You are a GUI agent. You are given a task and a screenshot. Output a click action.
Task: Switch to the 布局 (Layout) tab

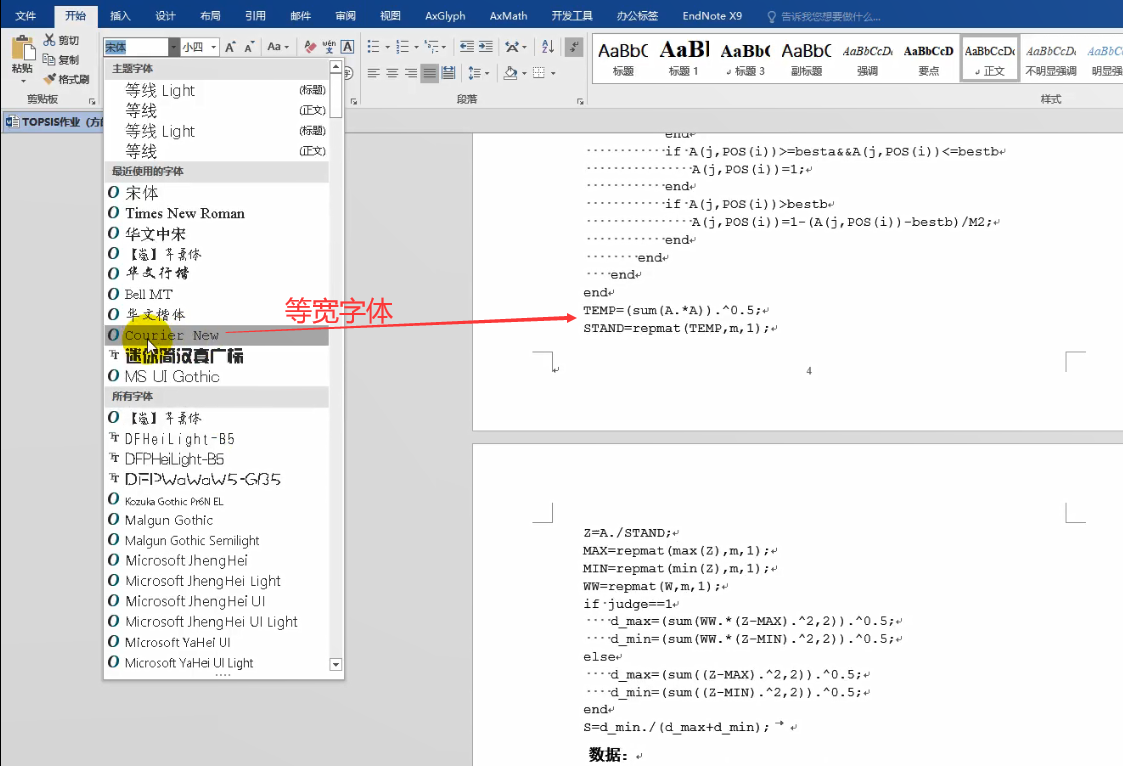click(x=211, y=16)
